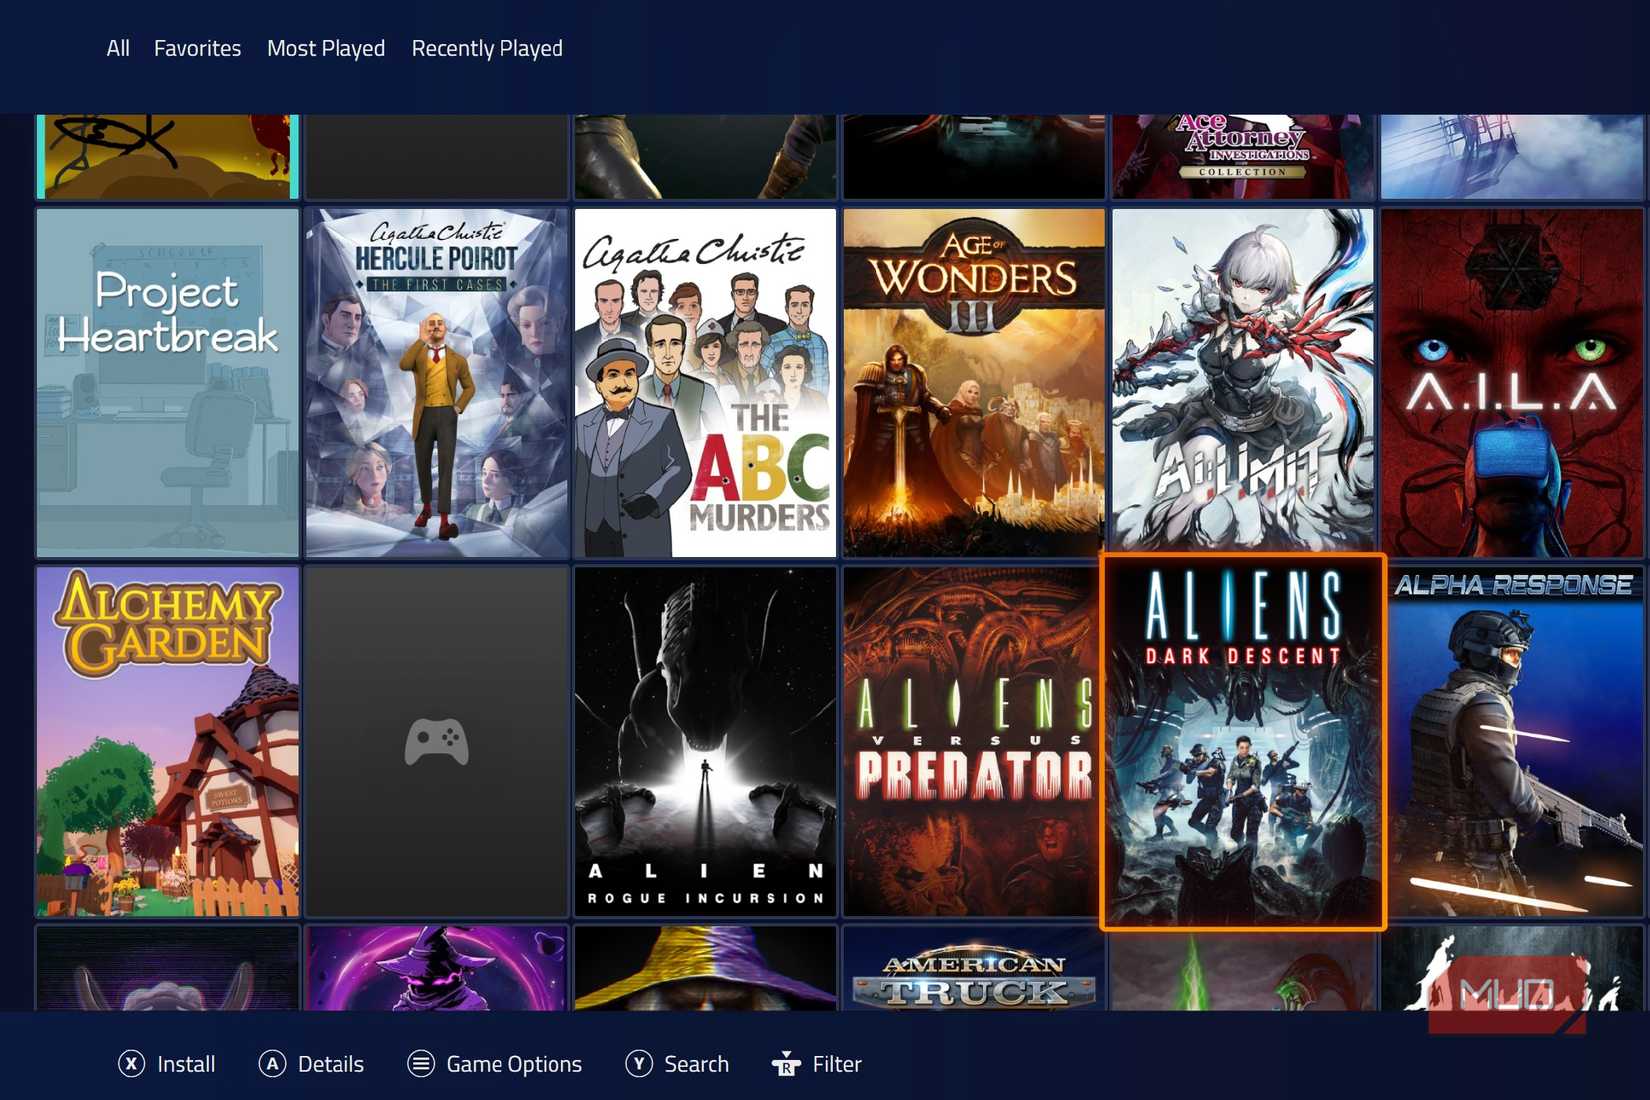Open Game Options via the hamburger icon

(420, 1064)
